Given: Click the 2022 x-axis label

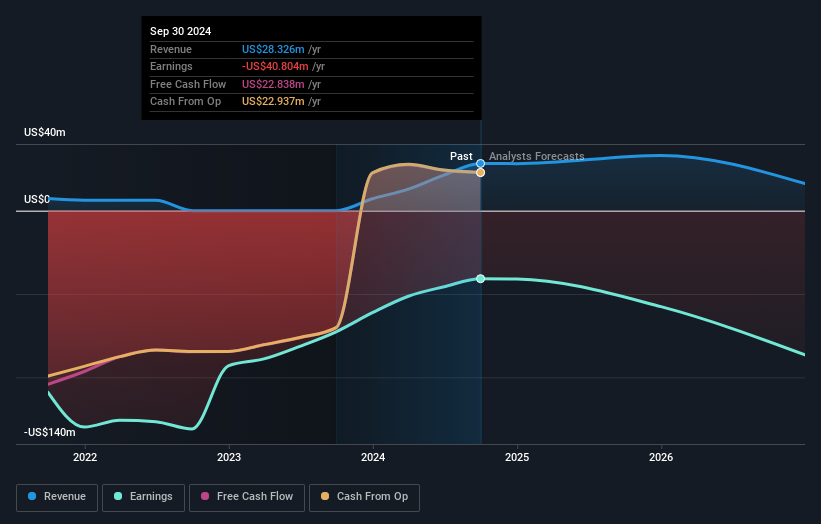Looking at the screenshot, I should 85,457.
